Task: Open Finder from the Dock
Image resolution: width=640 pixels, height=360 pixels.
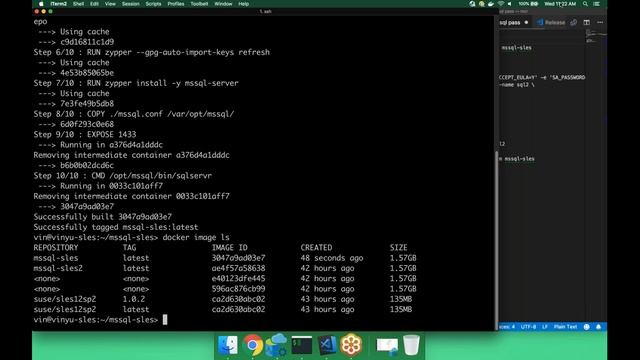Action: (228, 345)
